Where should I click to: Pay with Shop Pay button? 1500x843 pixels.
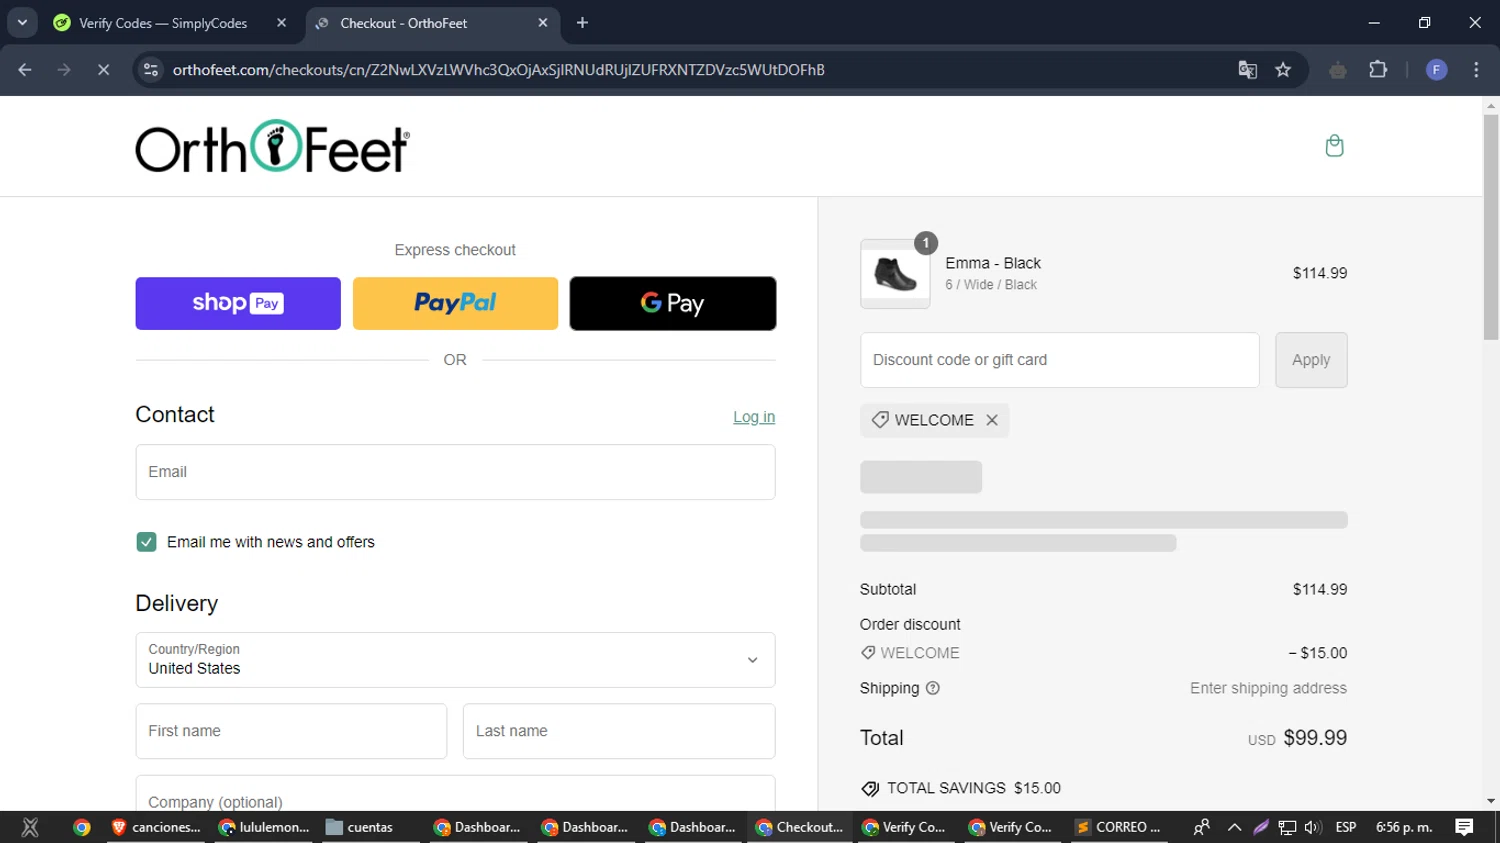pos(238,303)
